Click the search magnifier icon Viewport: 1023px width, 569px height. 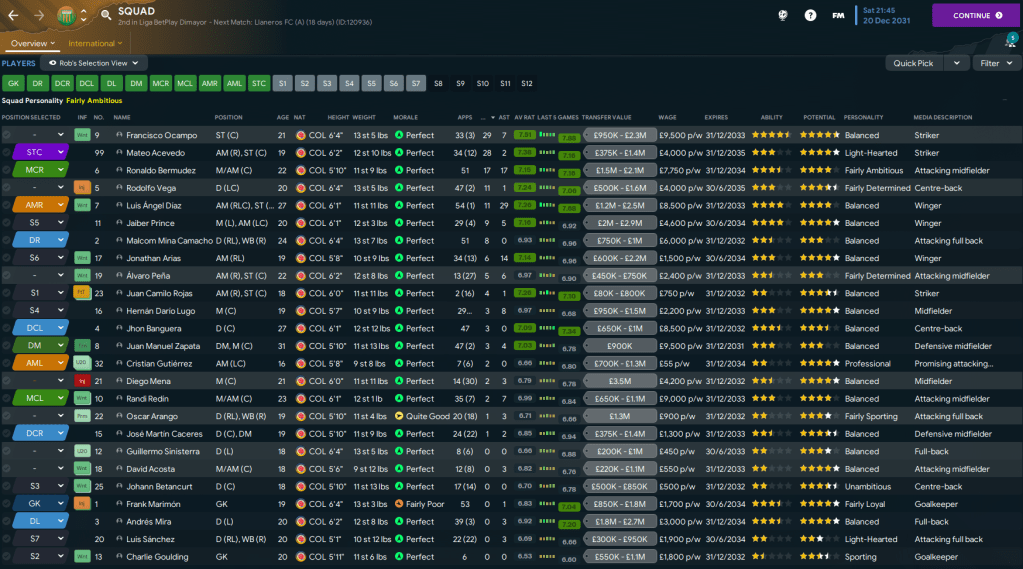point(105,15)
